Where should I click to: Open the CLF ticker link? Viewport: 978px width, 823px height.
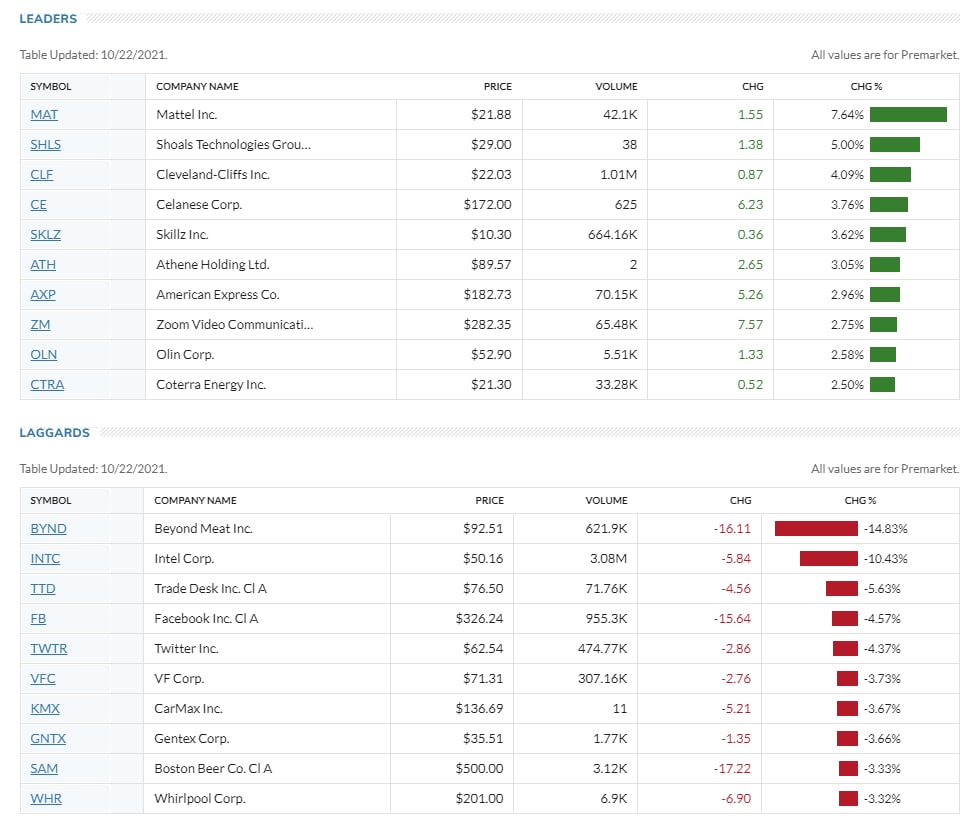(42, 175)
